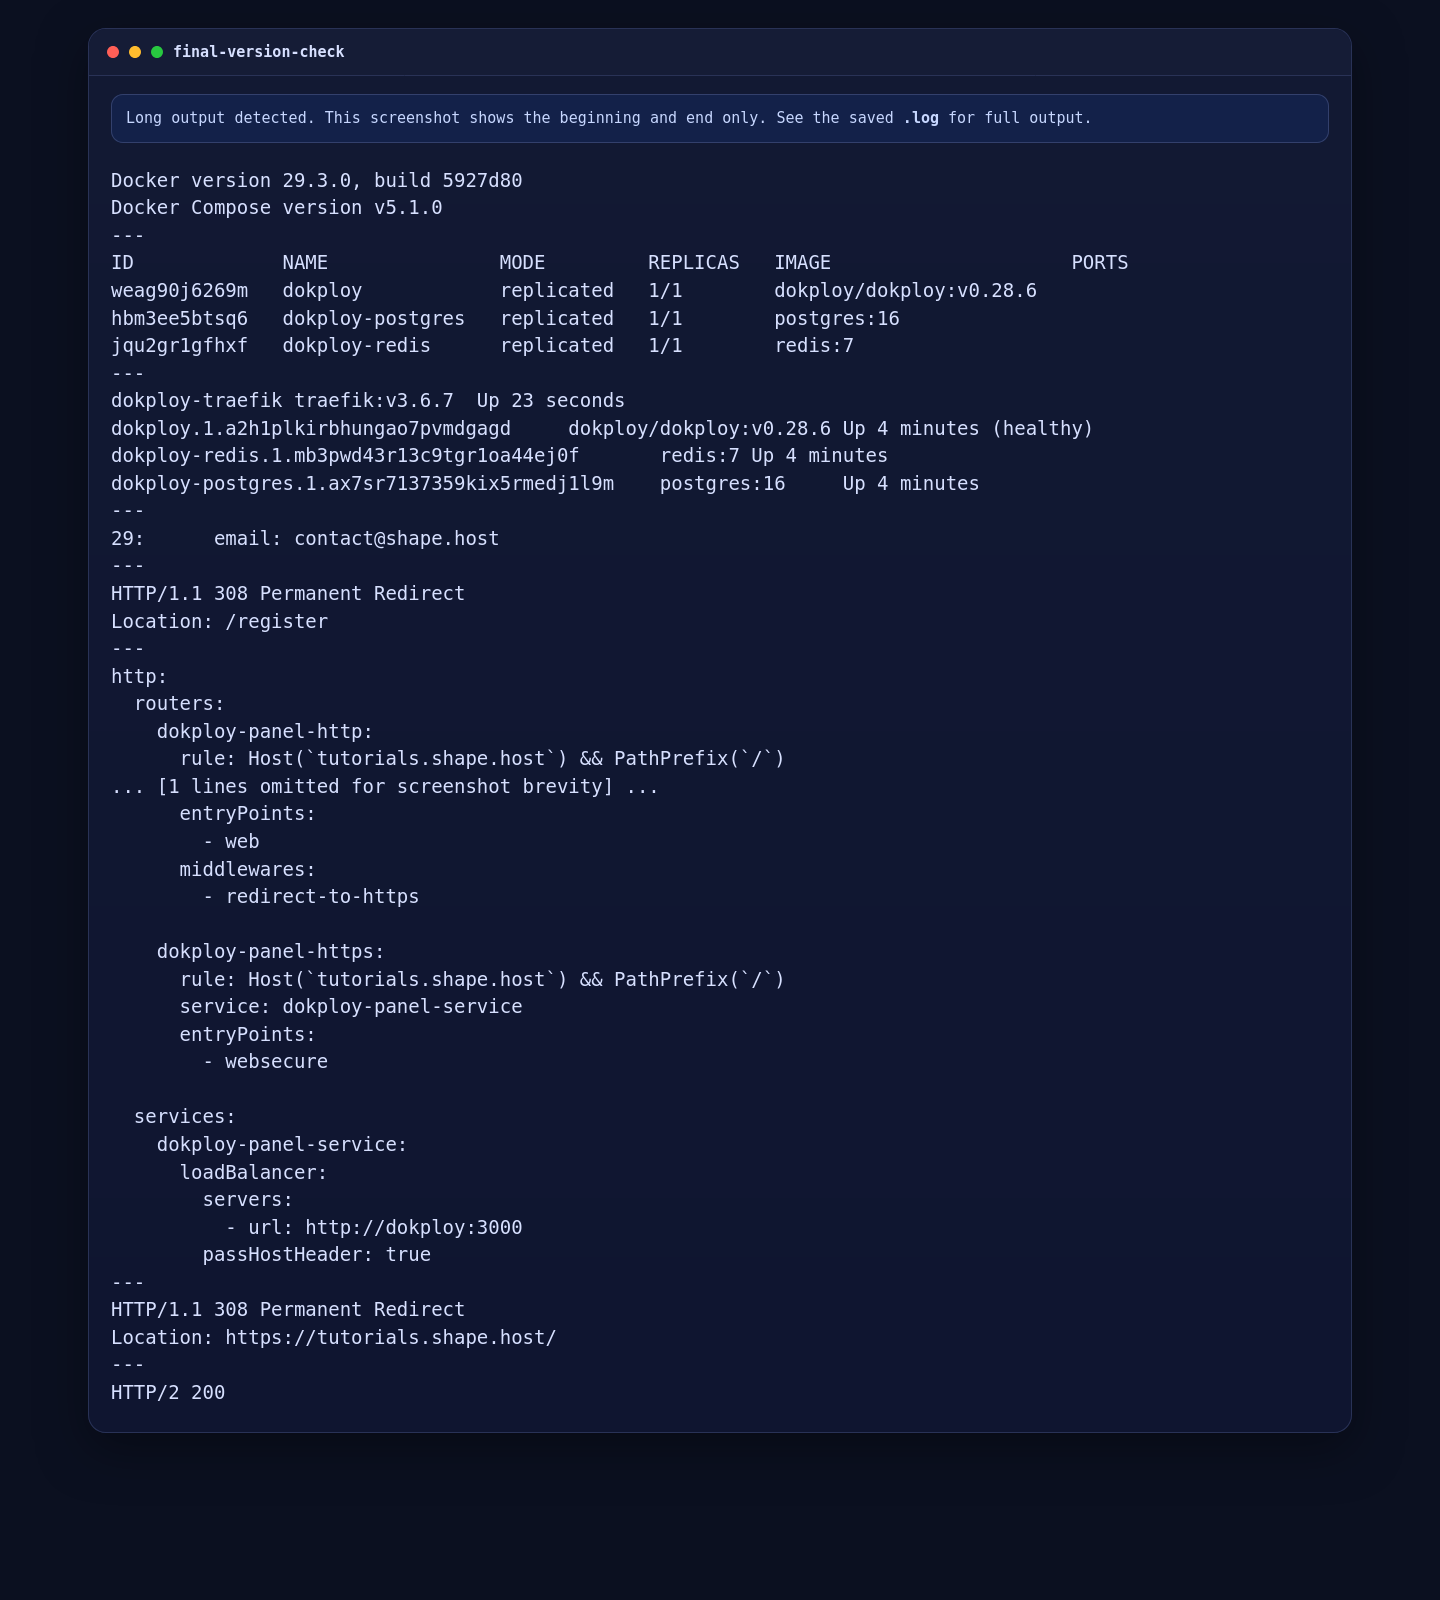The image size is (1440, 1600).
Task: Click the PORTS column header
Action: coord(1100,263)
